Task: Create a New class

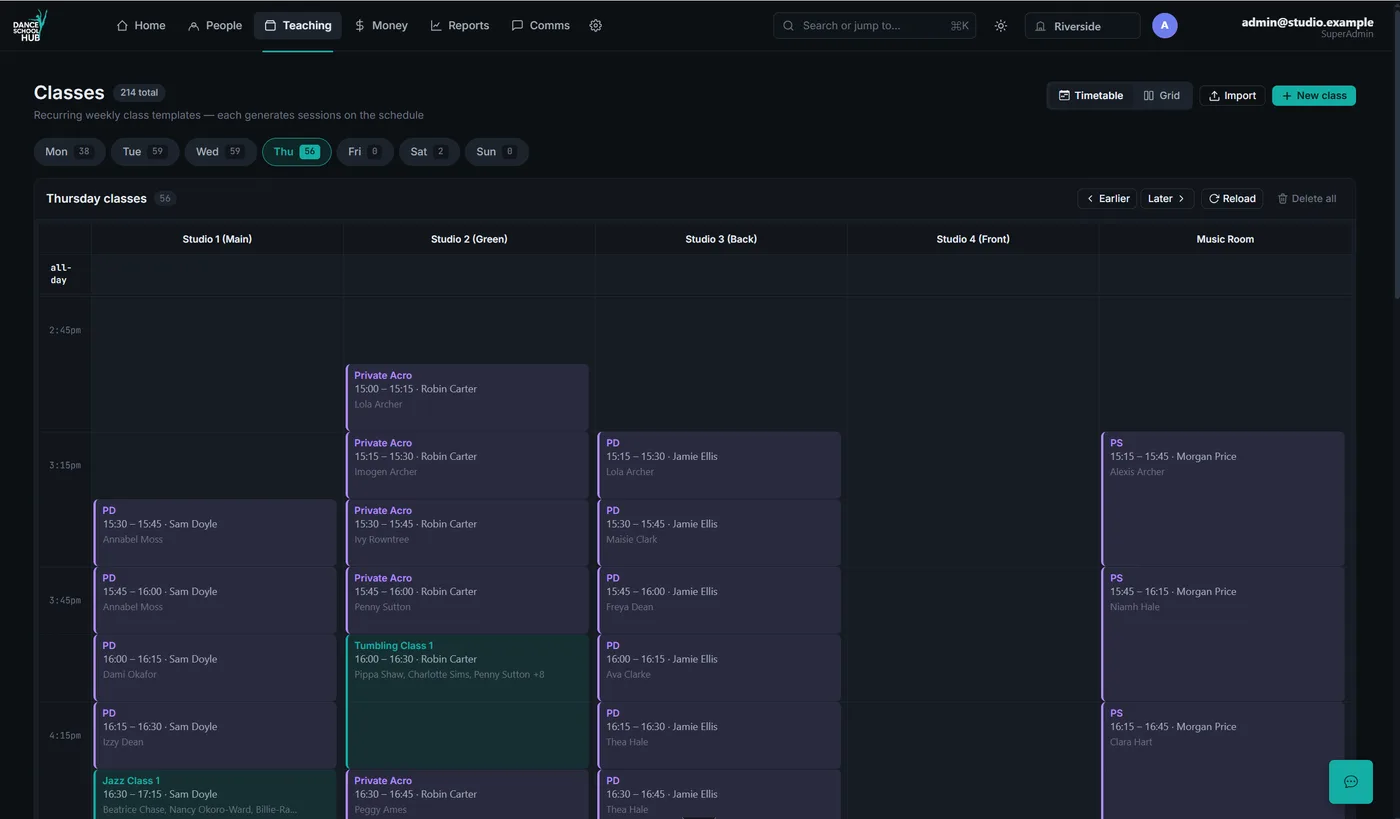Action: coord(1314,96)
